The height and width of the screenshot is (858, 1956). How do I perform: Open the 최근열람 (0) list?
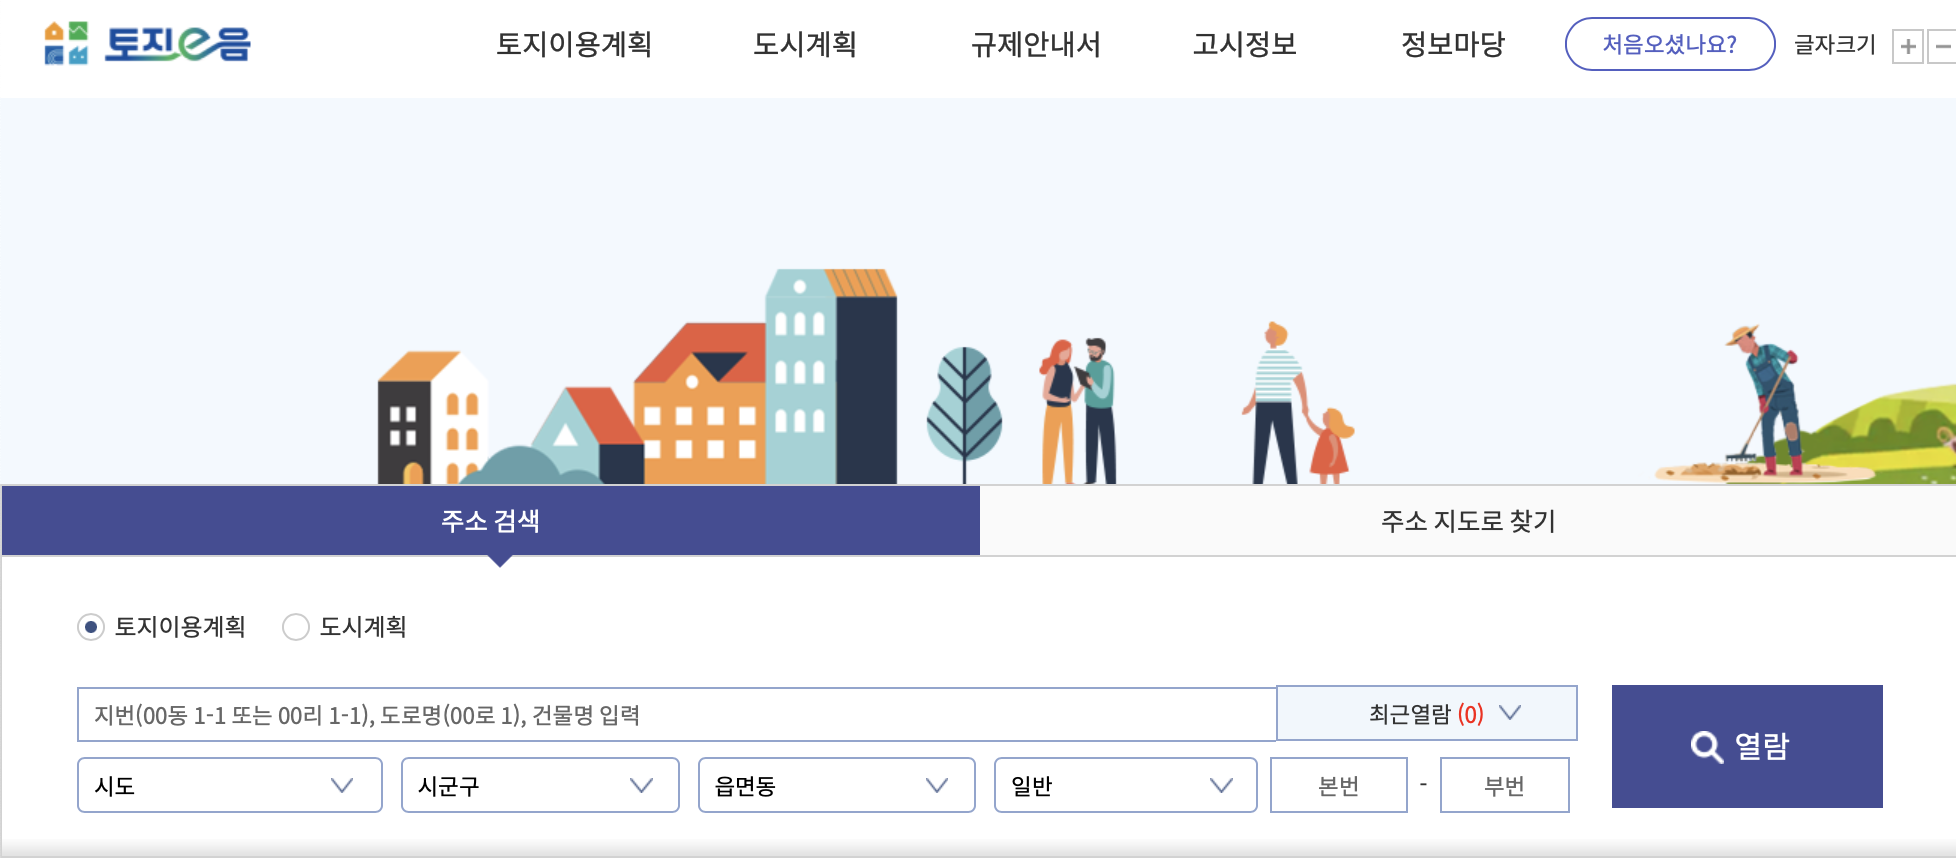pyautogui.click(x=1427, y=713)
